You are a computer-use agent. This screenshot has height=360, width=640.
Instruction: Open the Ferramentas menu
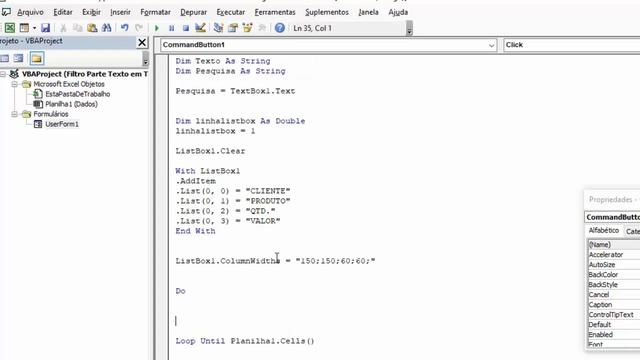(275, 12)
